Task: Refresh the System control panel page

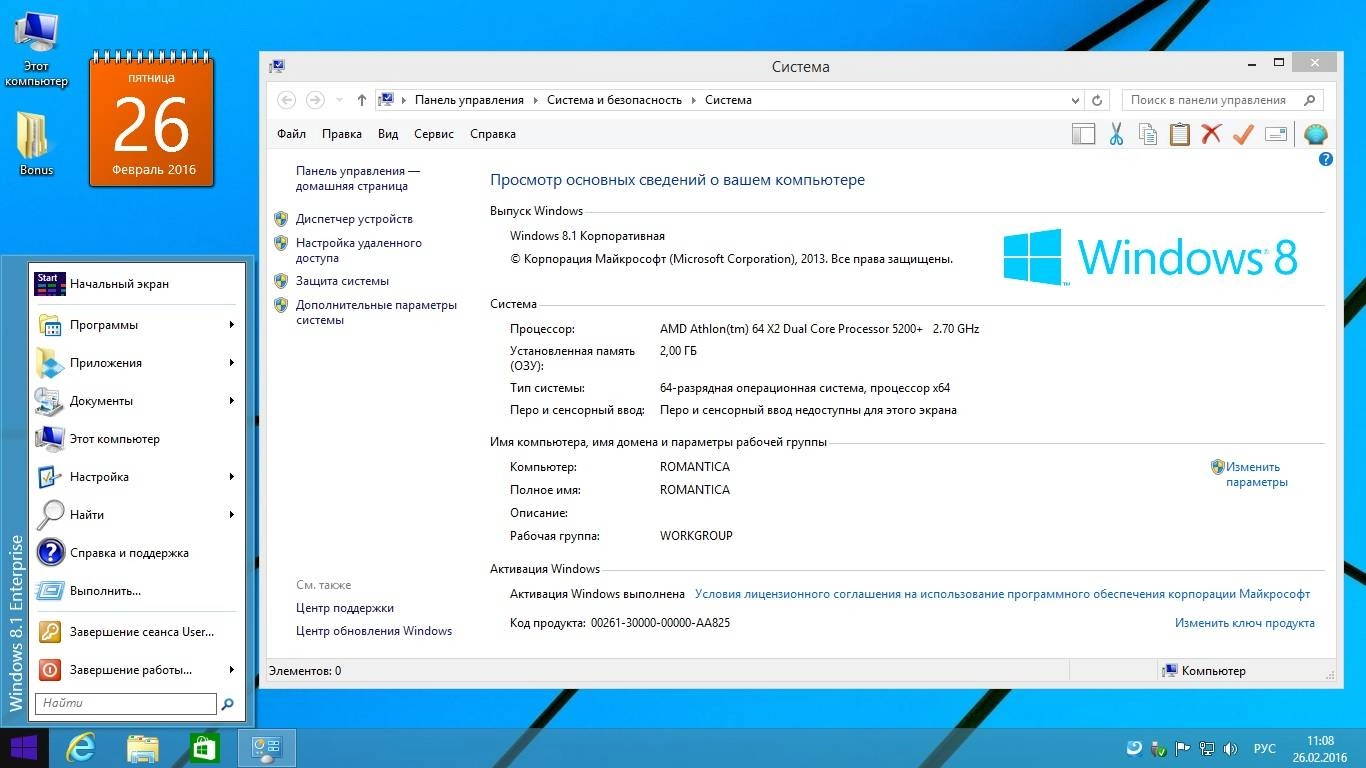Action: point(1097,100)
